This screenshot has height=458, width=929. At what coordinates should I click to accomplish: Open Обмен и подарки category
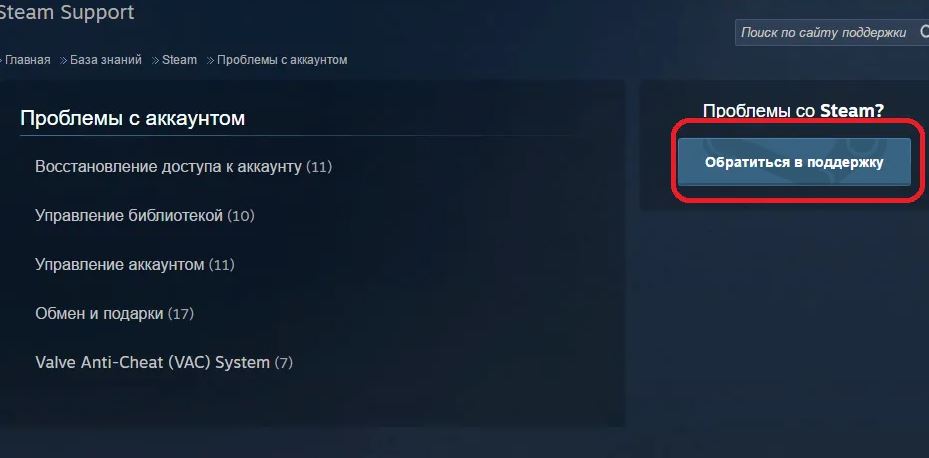point(114,313)
